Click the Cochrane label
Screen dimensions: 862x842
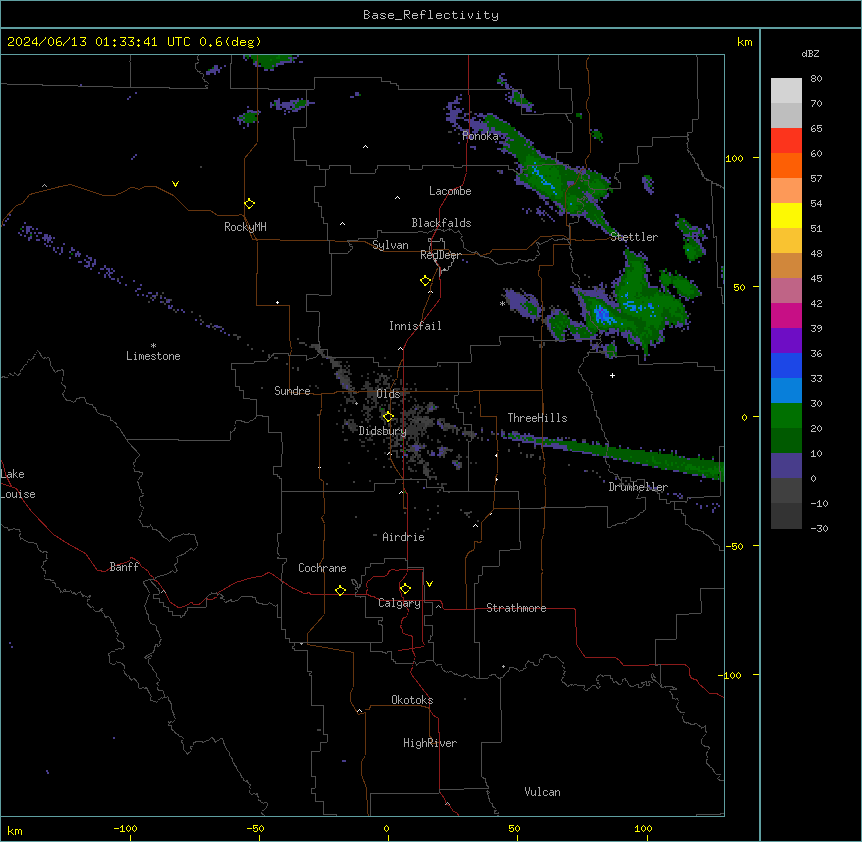[322, 568]
